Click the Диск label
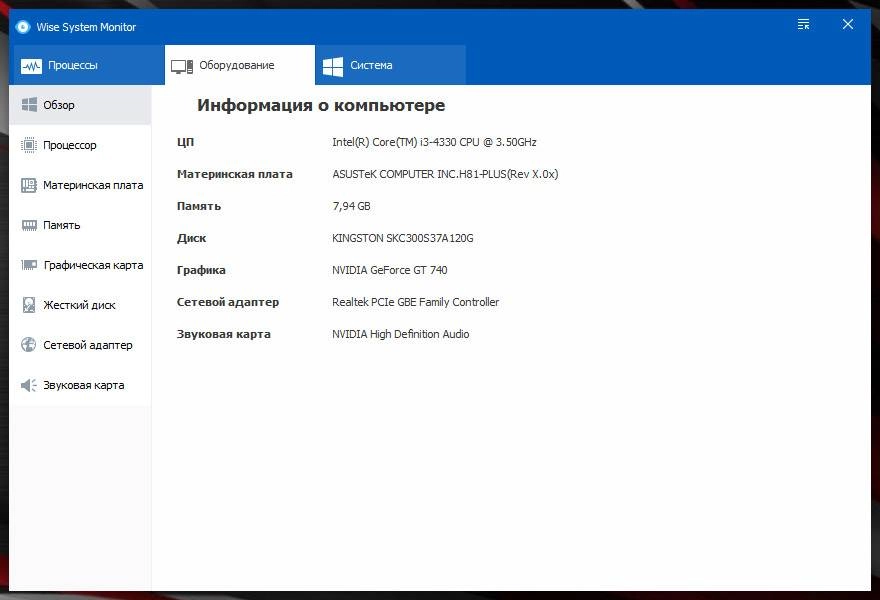 191,238
